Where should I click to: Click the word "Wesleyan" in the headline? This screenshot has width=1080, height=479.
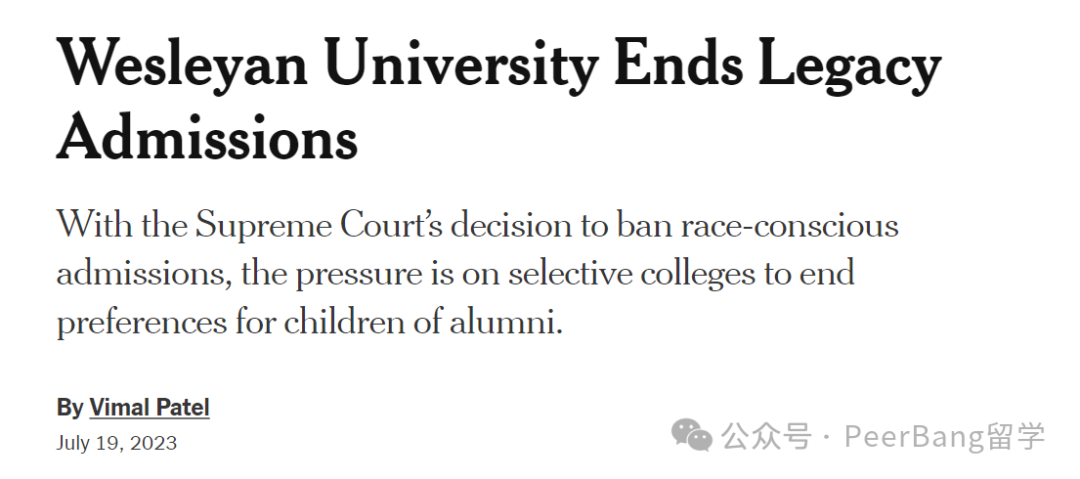pos(183,66)
